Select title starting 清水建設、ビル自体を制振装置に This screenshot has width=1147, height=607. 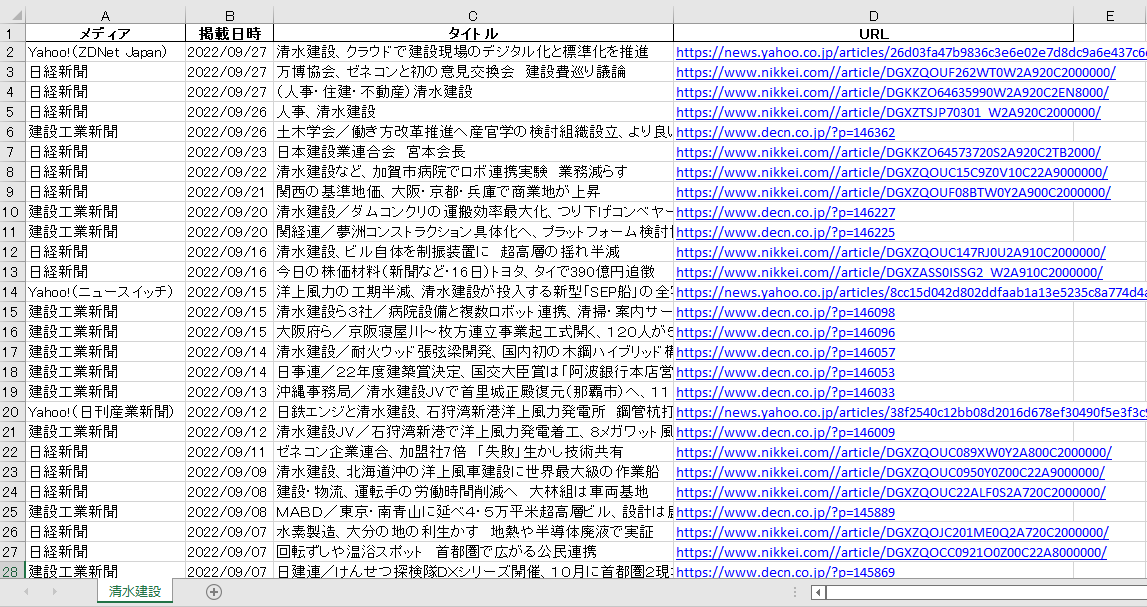[473, 252]
